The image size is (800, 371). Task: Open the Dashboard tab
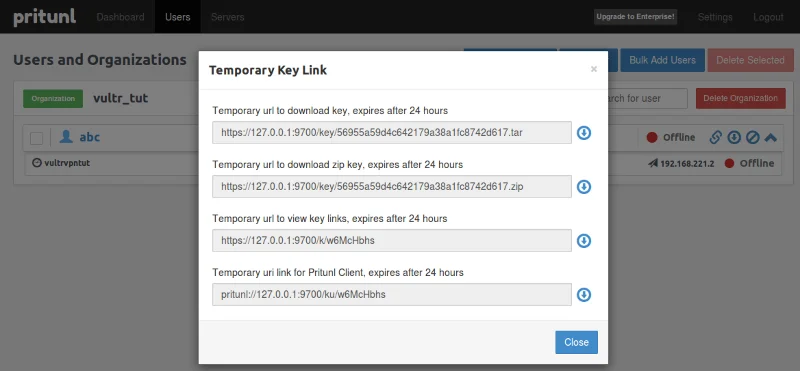(x=120, y=17)
